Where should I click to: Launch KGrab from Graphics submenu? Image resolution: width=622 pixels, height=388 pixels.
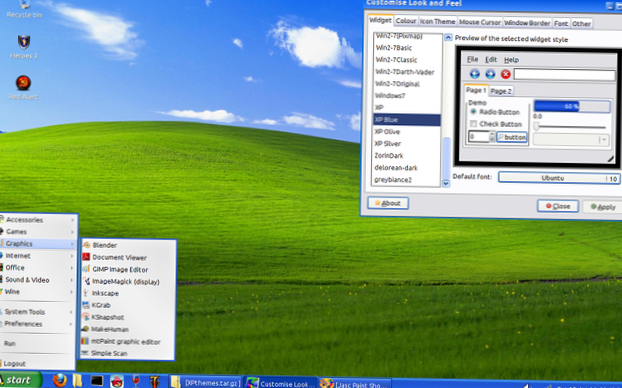pyautogui.click(x=128, y=305)
